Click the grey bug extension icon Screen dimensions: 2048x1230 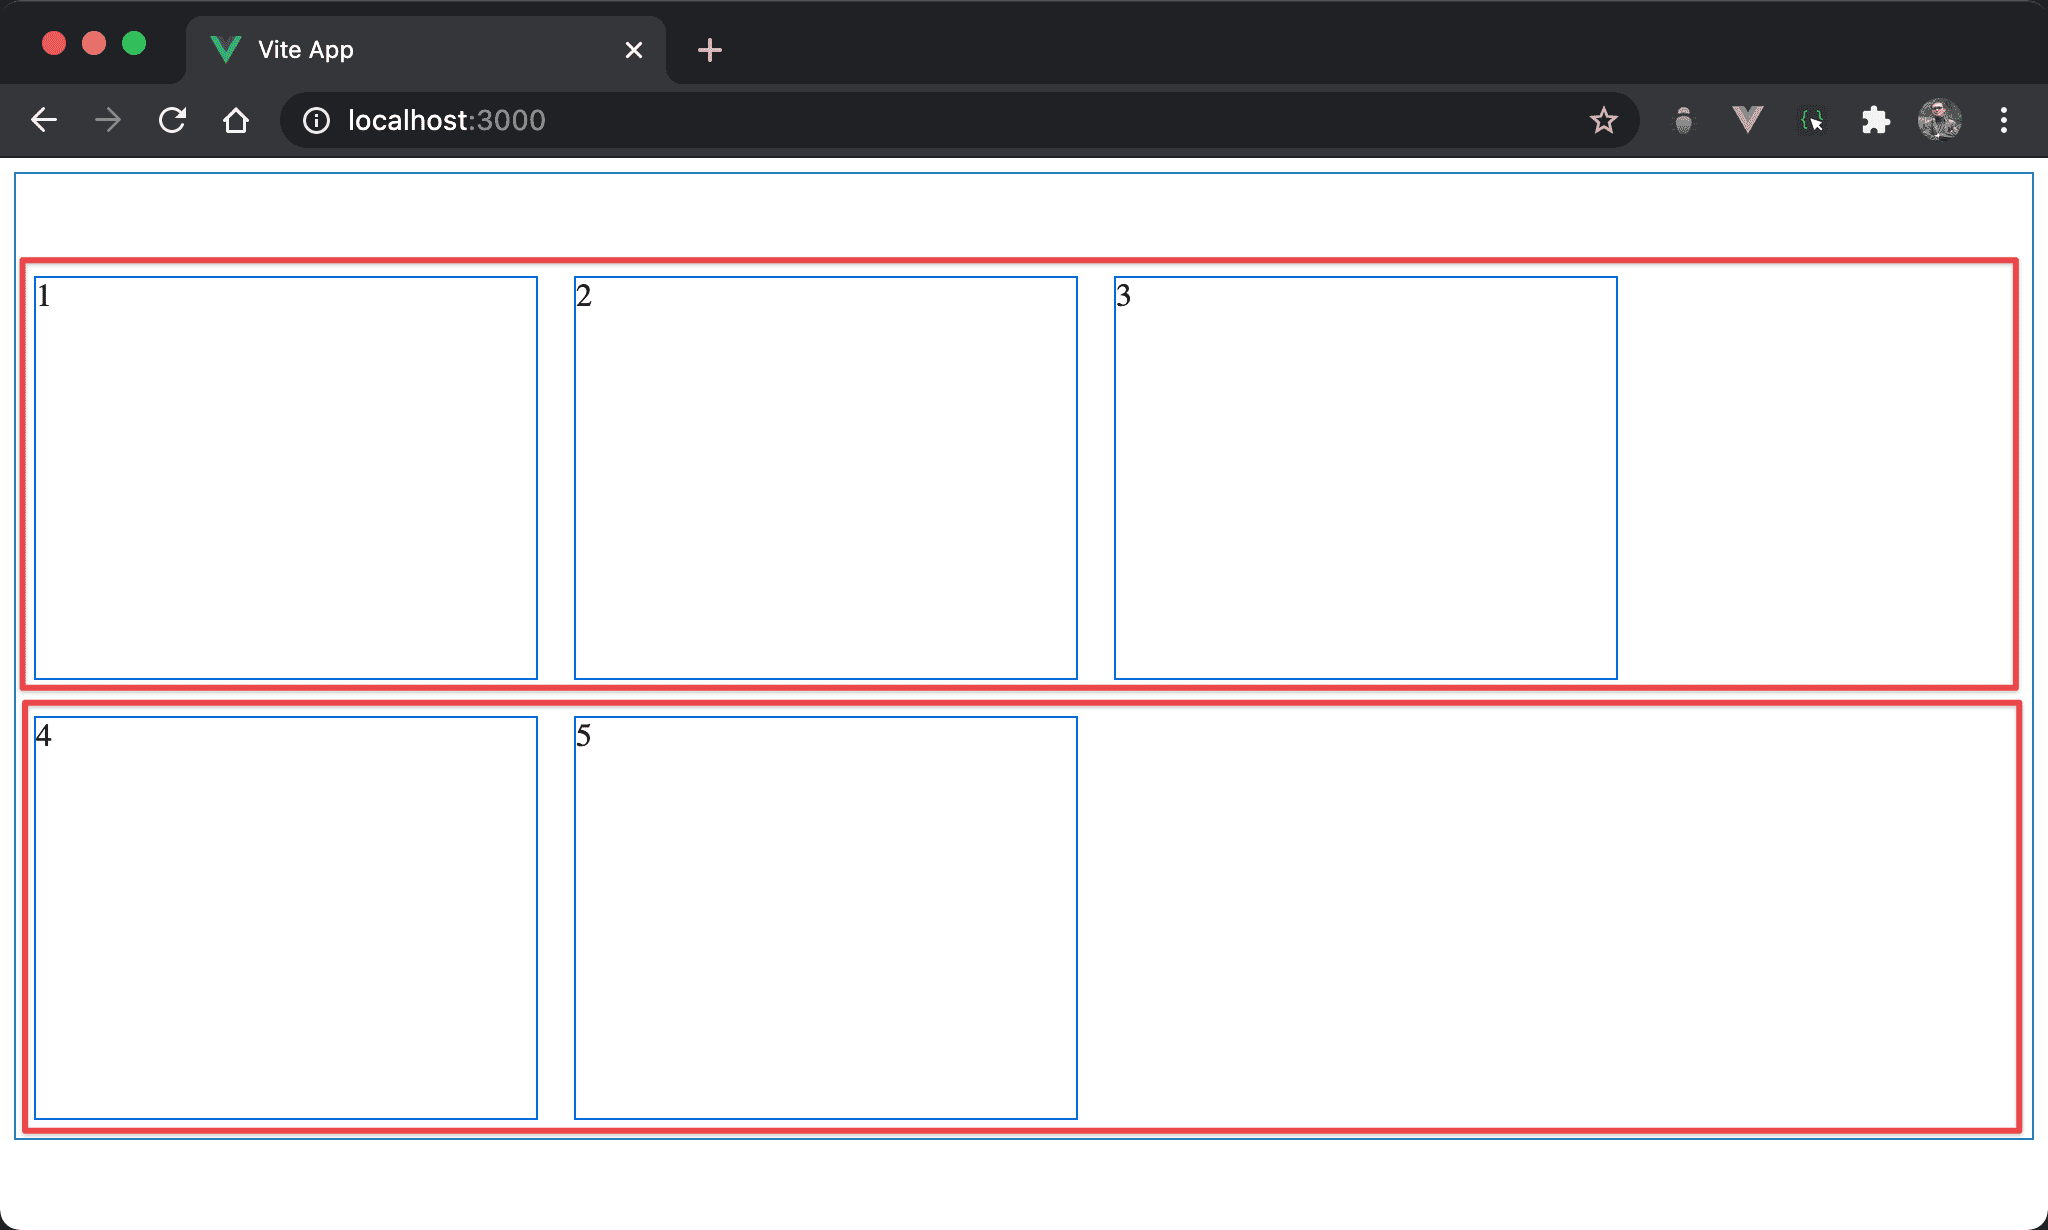click(x=1684, y=120)
